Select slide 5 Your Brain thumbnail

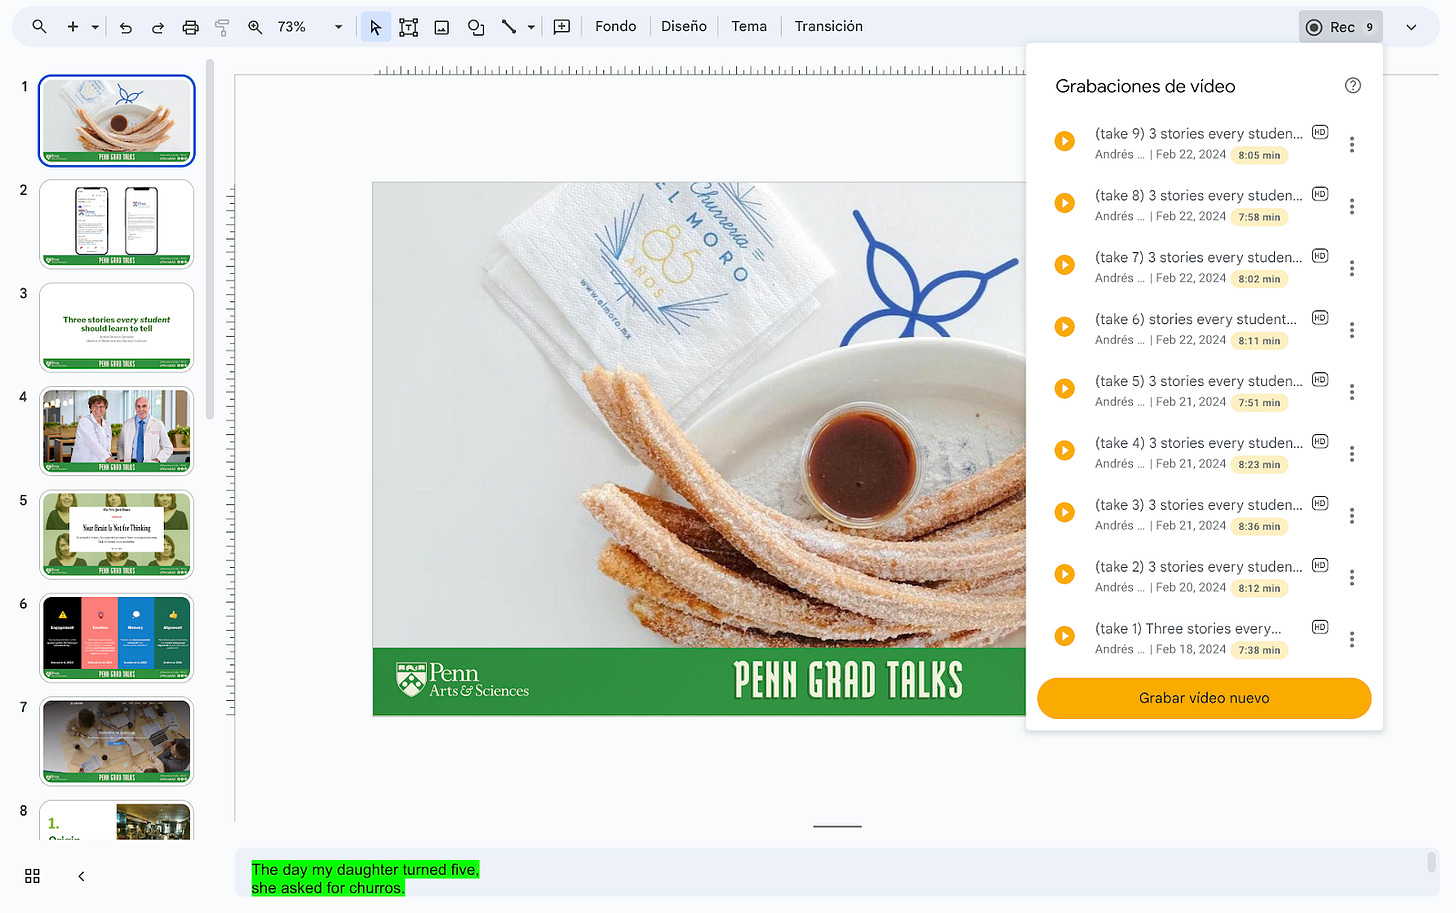coord(117,534)
